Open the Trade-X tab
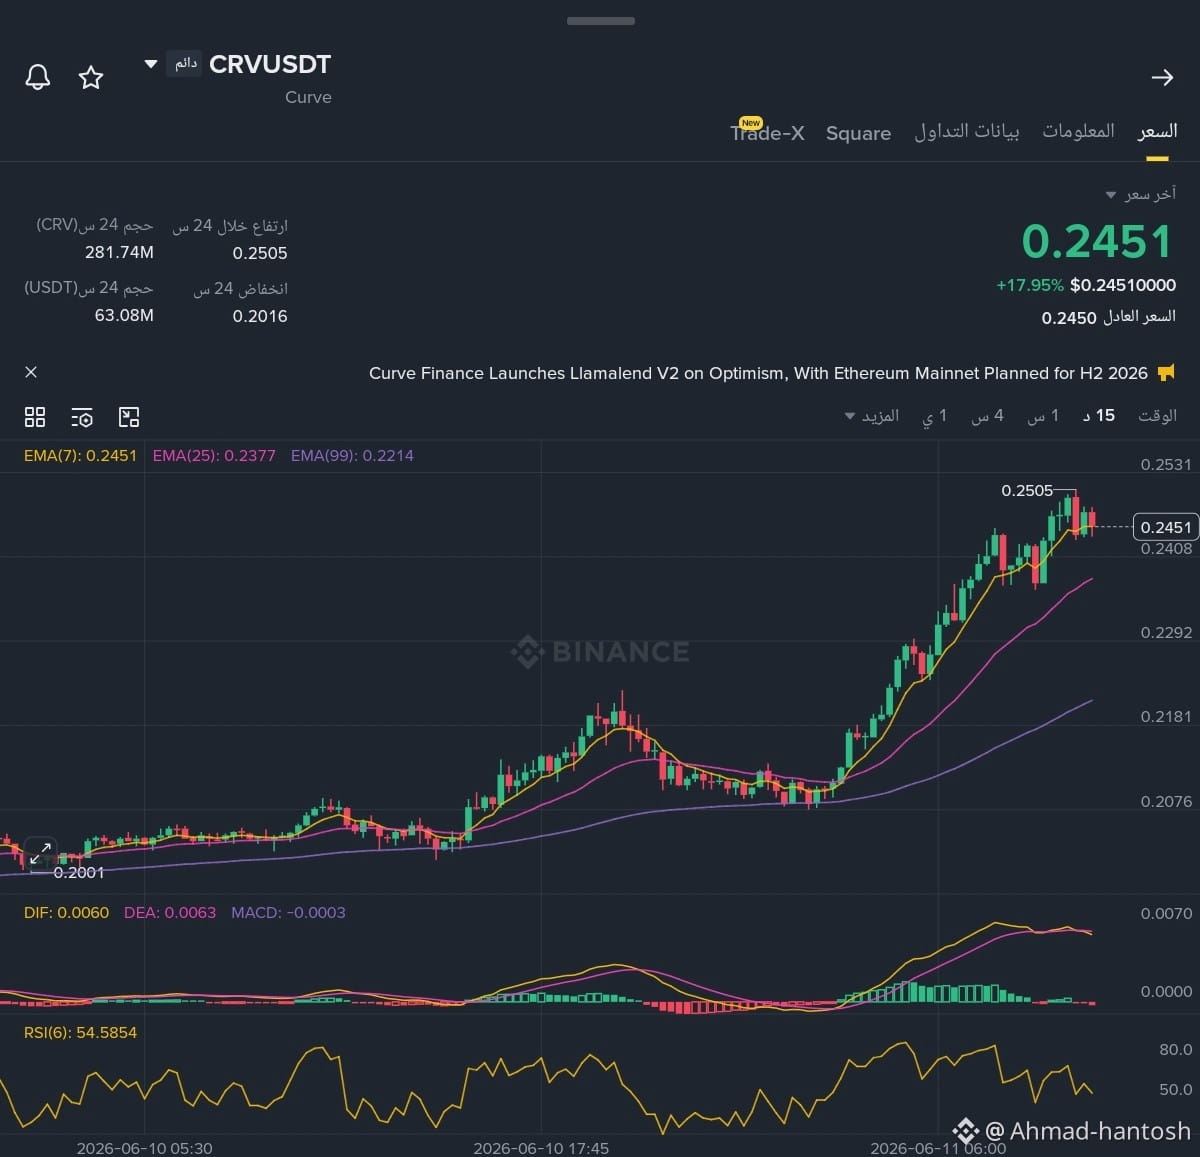Screen dimensions: 1200x1157 767,133
